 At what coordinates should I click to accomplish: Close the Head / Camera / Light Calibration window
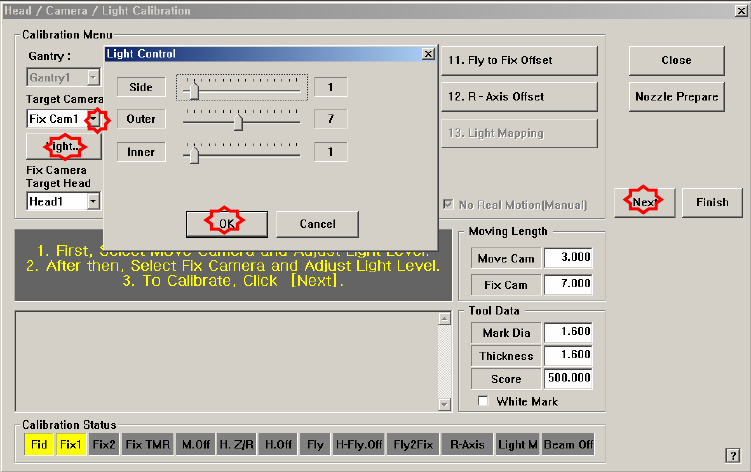(x=741, y=11)
